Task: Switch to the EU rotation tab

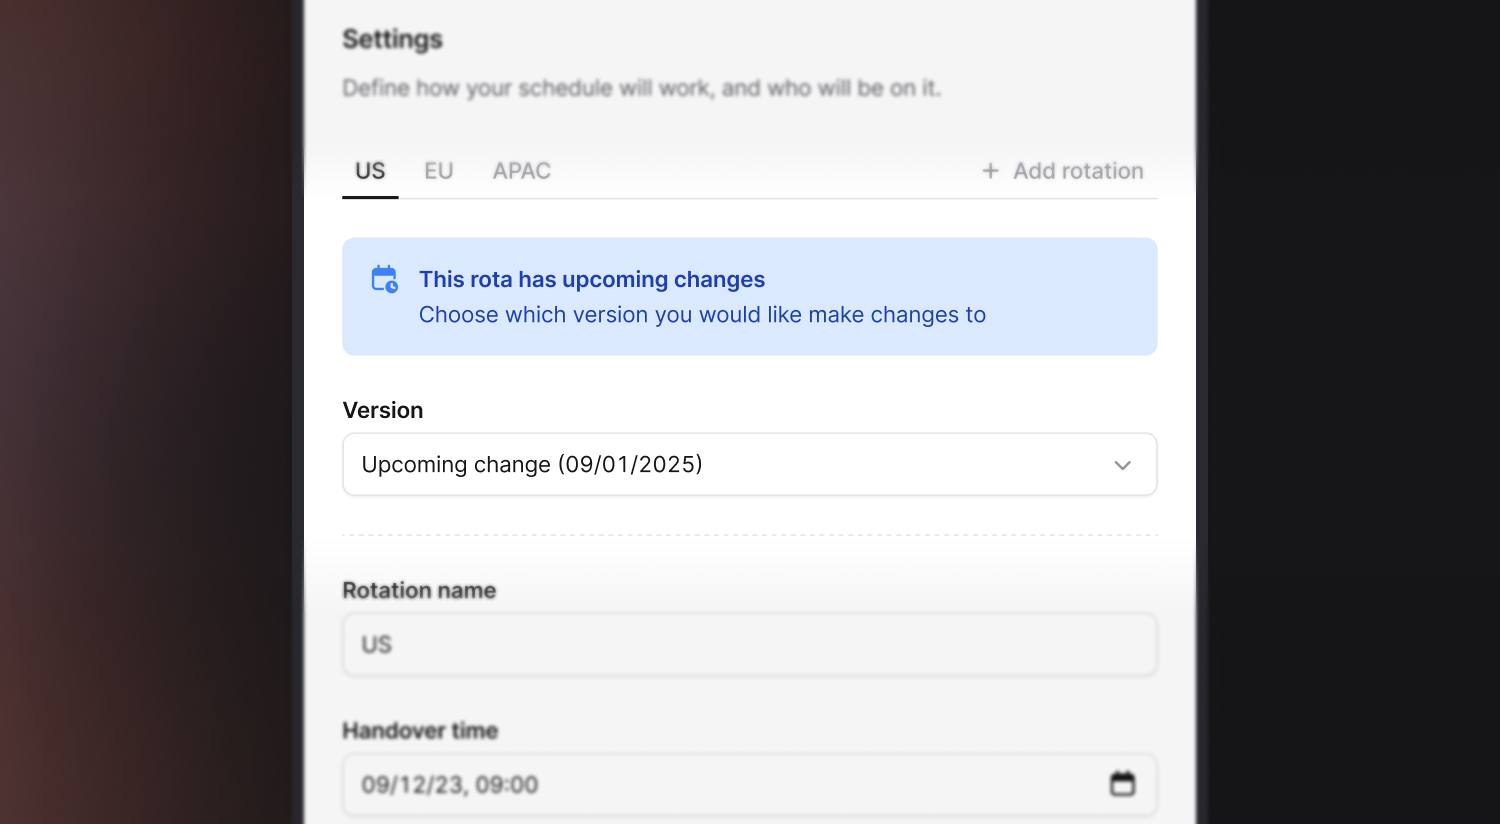Action: (438, 171)
